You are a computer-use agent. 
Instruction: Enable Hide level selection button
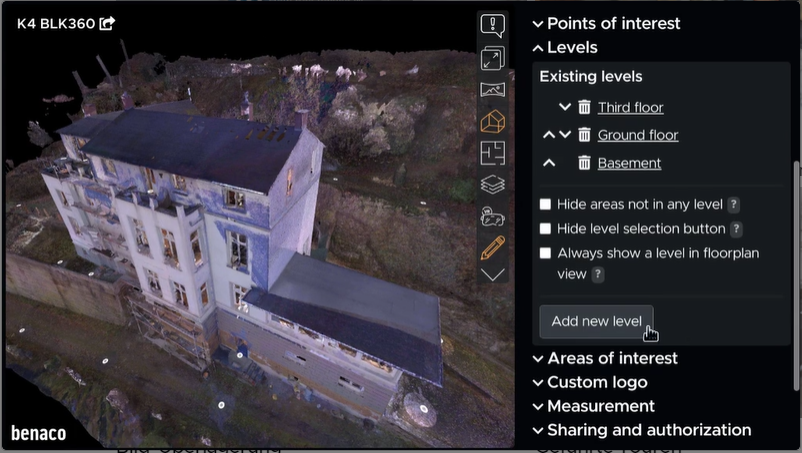[x=545, y=229]
